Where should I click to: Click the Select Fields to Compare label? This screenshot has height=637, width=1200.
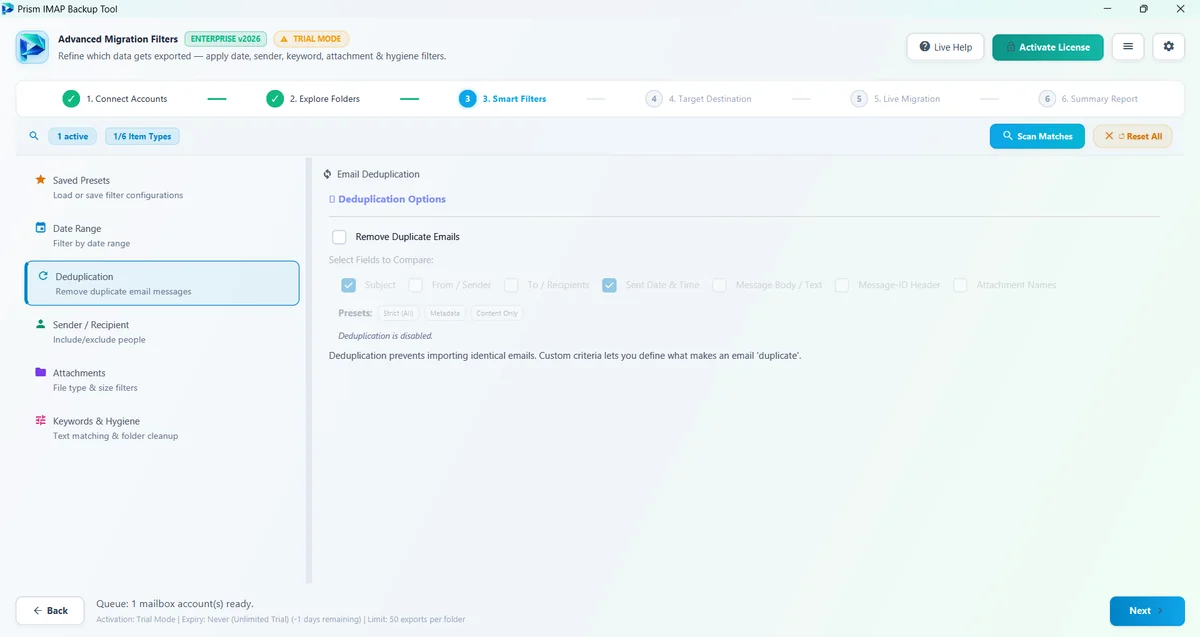(x=381, y=260)
